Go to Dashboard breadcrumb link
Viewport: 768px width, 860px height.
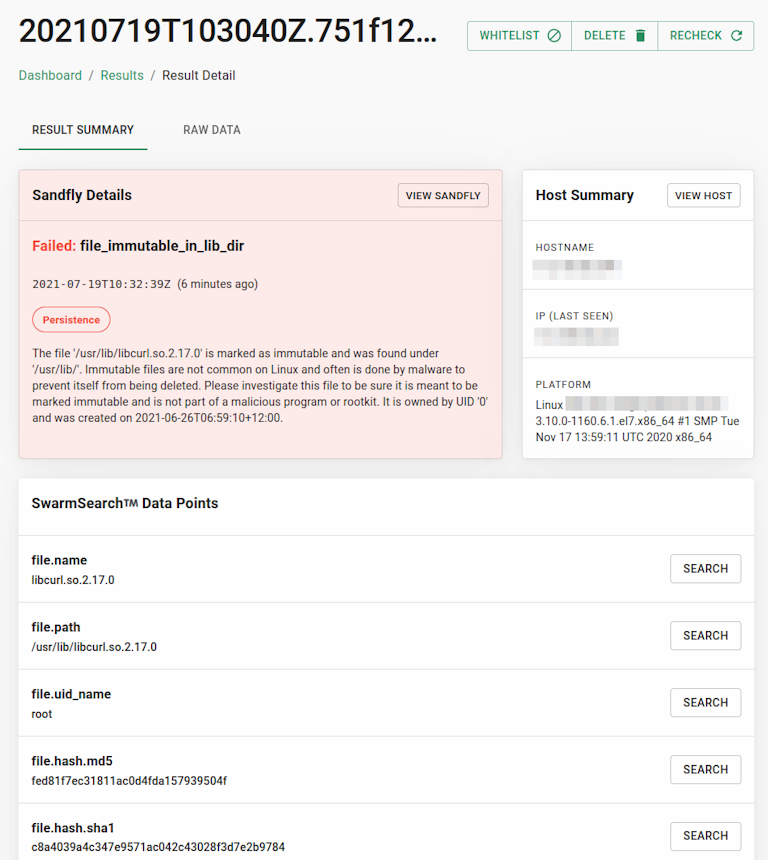tap(50, 75)
